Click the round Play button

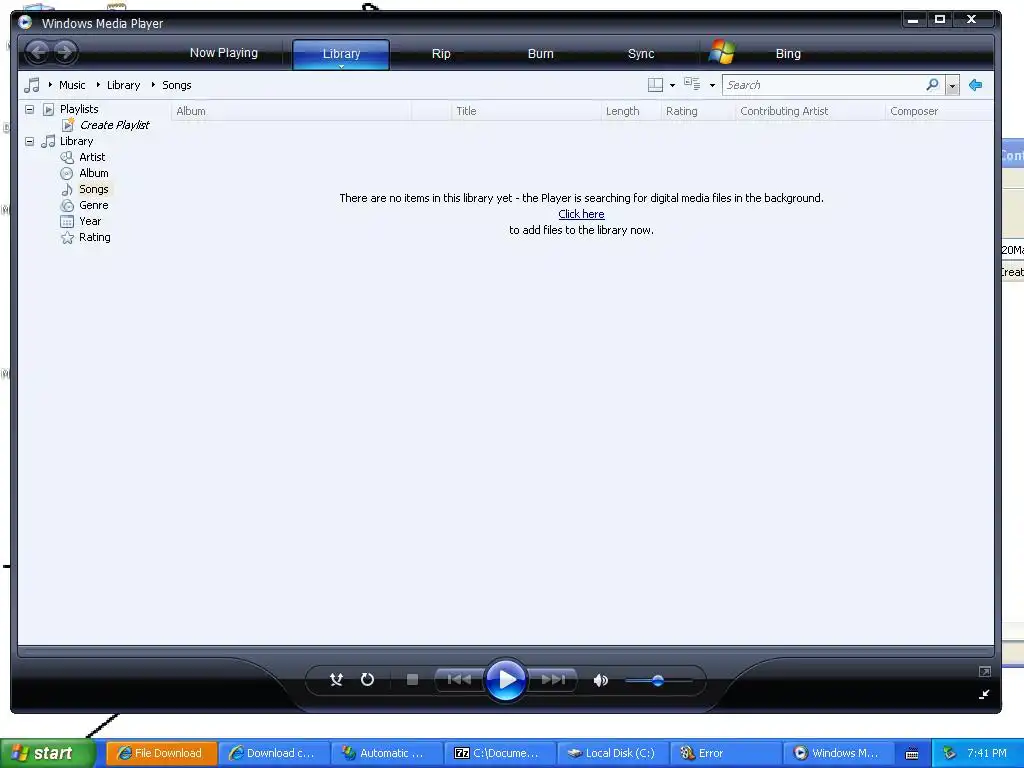tap(506, 680)
